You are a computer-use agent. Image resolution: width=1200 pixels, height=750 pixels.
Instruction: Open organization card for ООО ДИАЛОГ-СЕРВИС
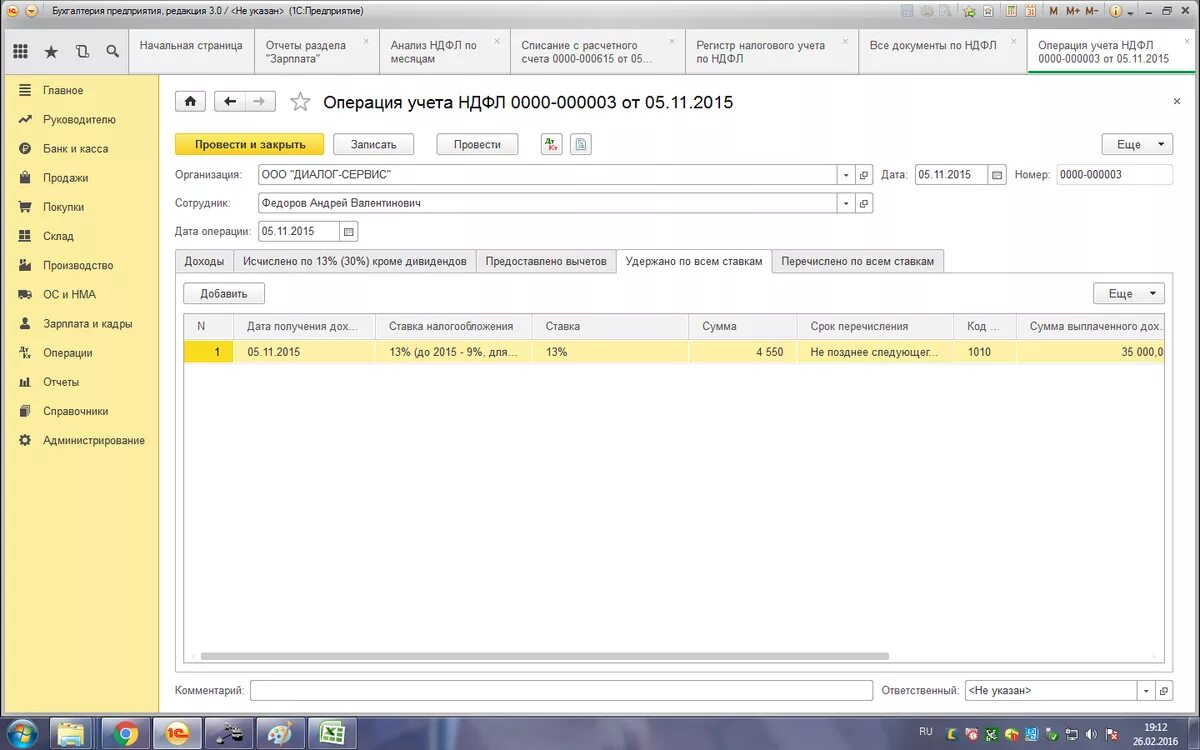864,174
